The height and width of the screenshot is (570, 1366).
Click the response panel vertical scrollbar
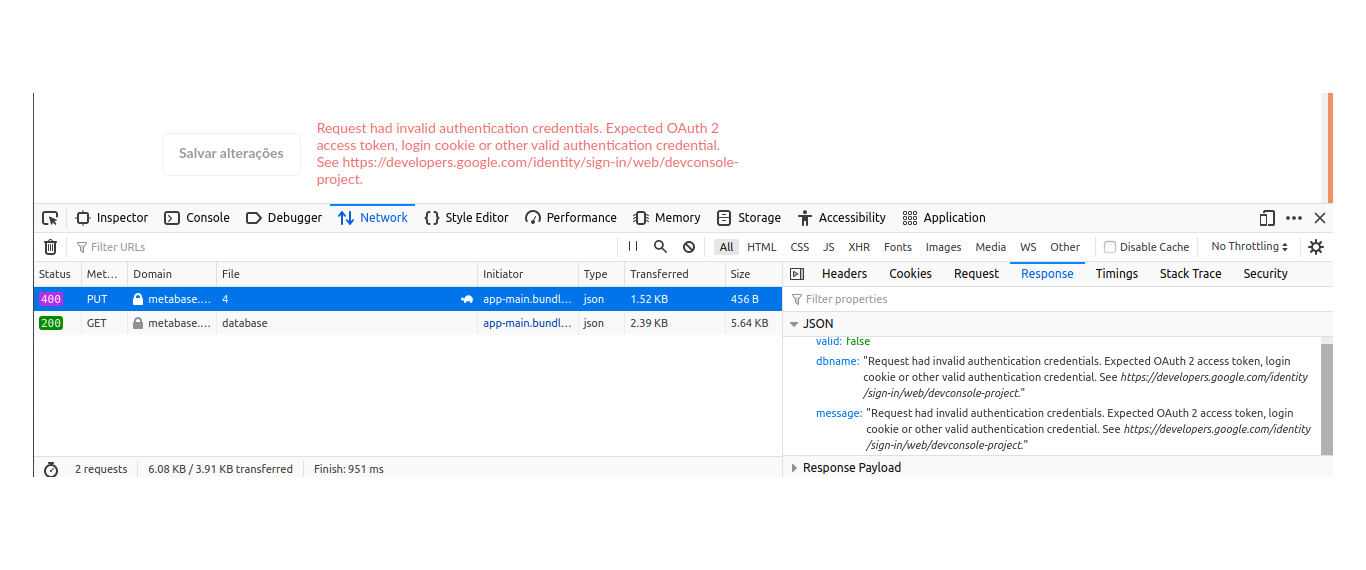1327,398
